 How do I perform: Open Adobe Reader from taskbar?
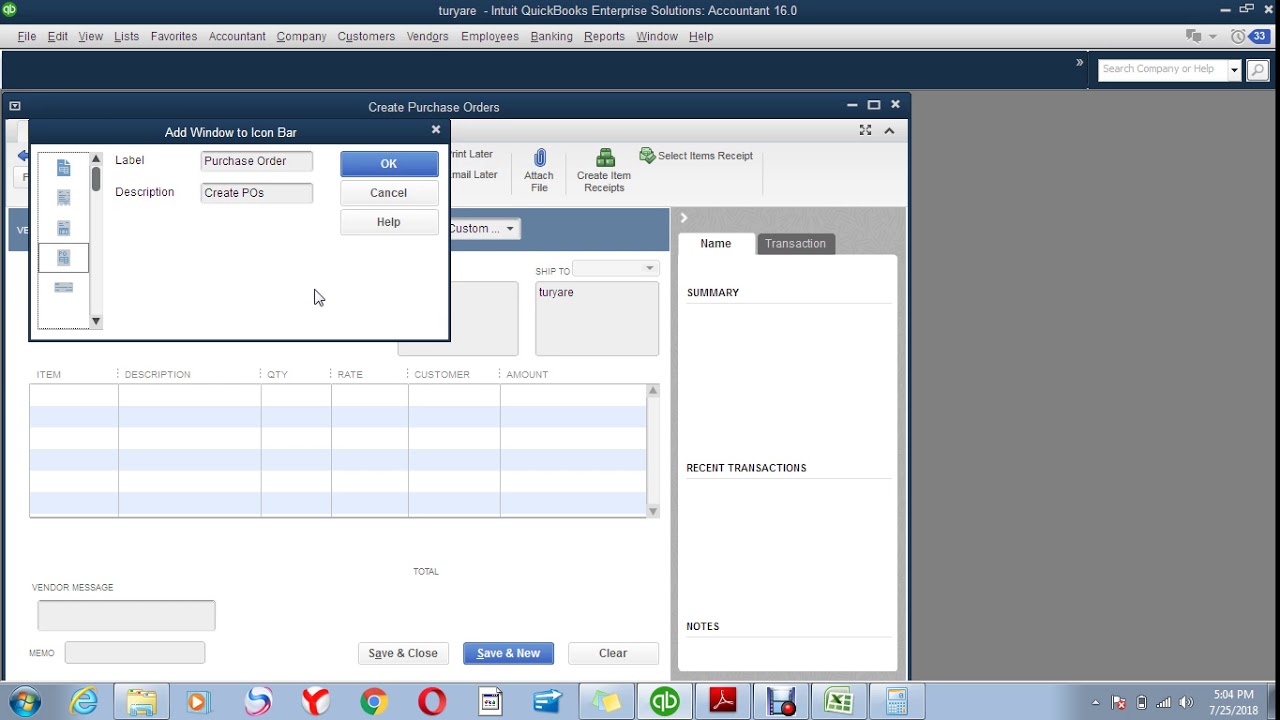722,702
